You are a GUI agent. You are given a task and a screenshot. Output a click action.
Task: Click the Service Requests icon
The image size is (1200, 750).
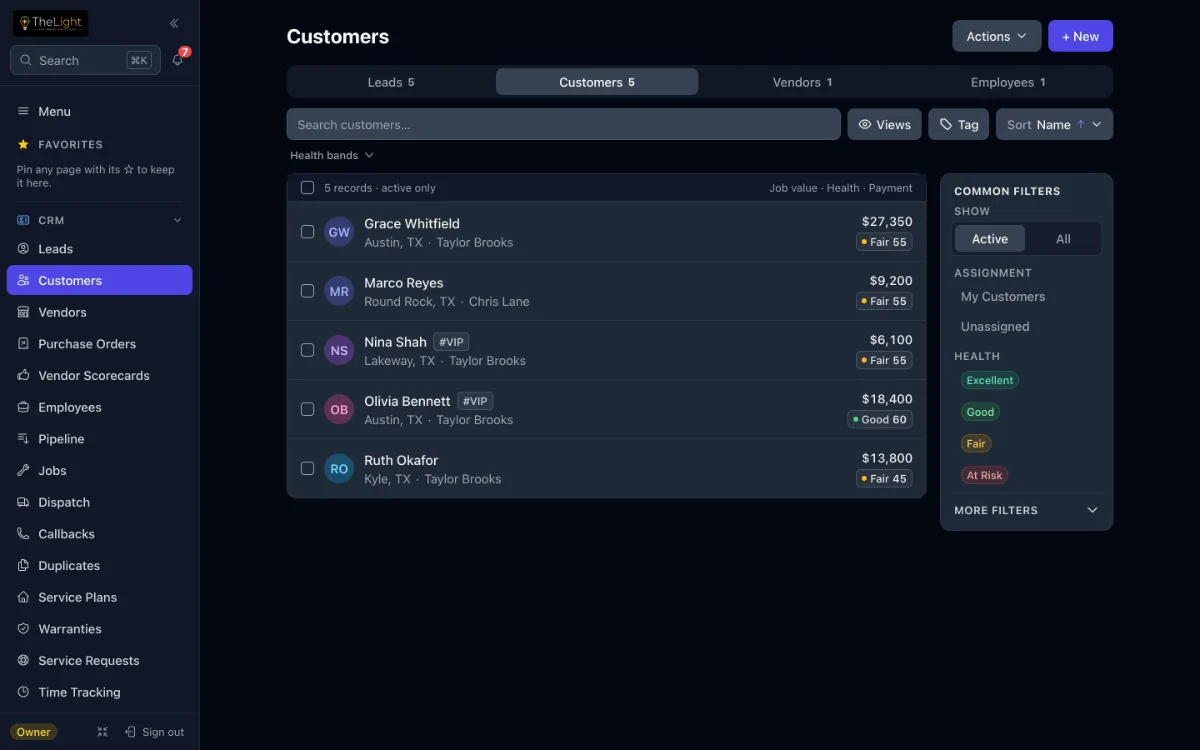(23, 661)
